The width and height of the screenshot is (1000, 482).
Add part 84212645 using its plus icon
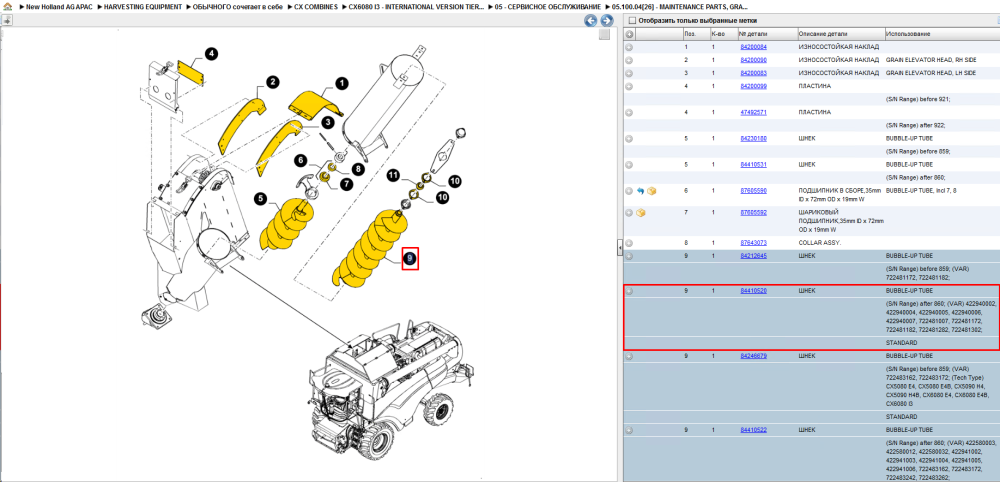point(629,256)
